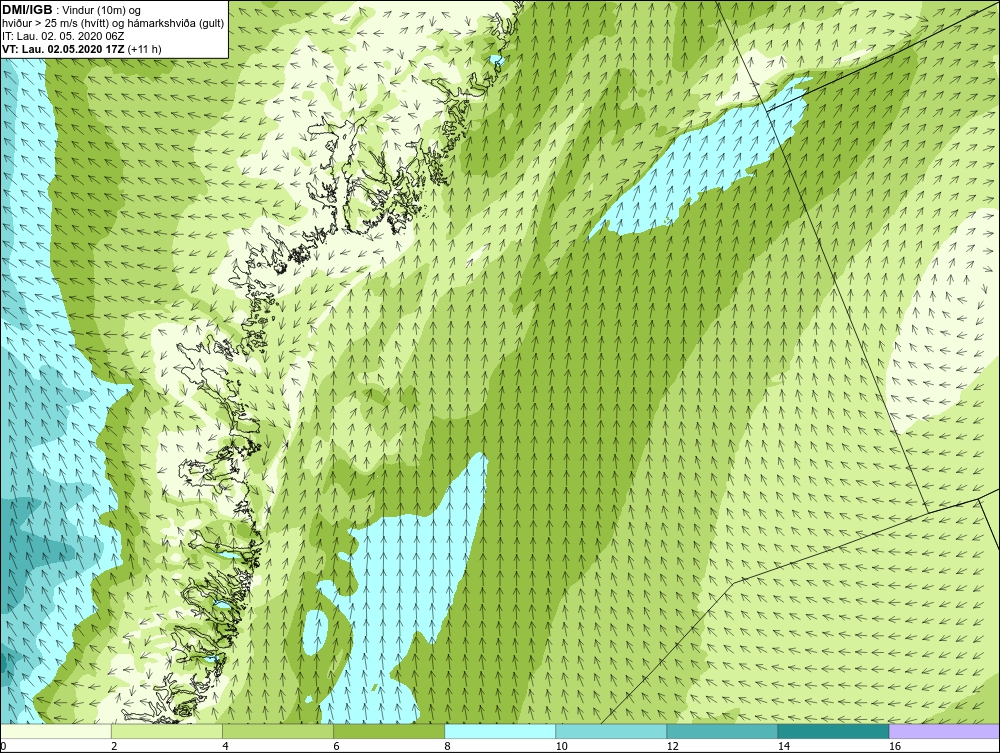Click the 6–8 m/s dark green legend swatch
This screenshot has height=753, width=1000.
pyautogui.click(x=389, y=731)
